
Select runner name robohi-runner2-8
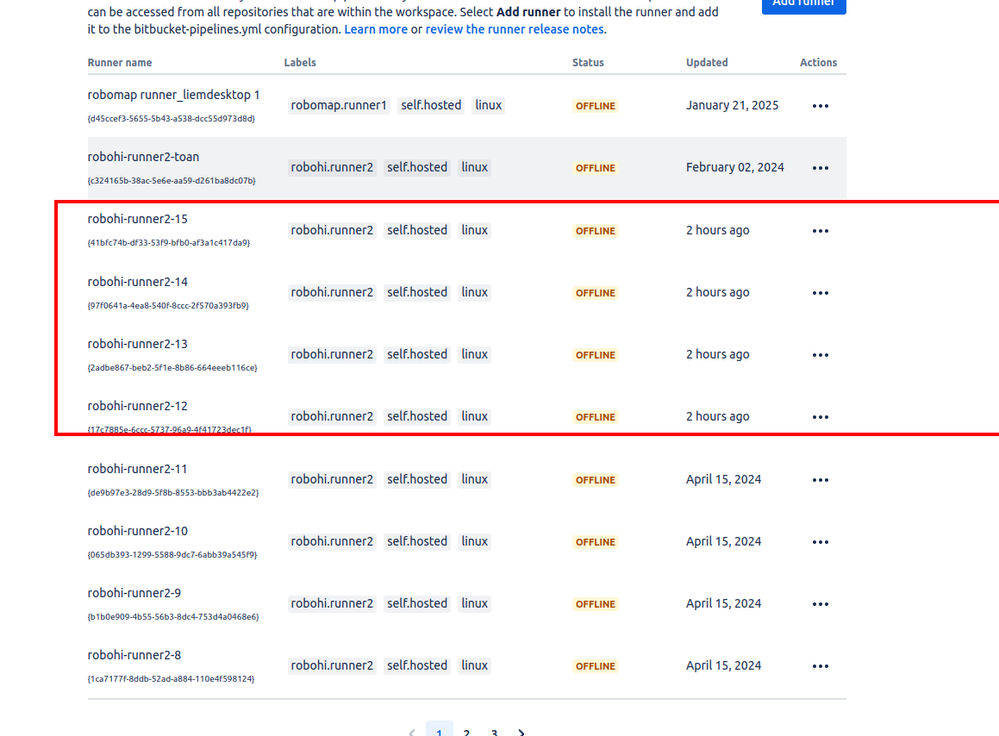pos(134,655)
